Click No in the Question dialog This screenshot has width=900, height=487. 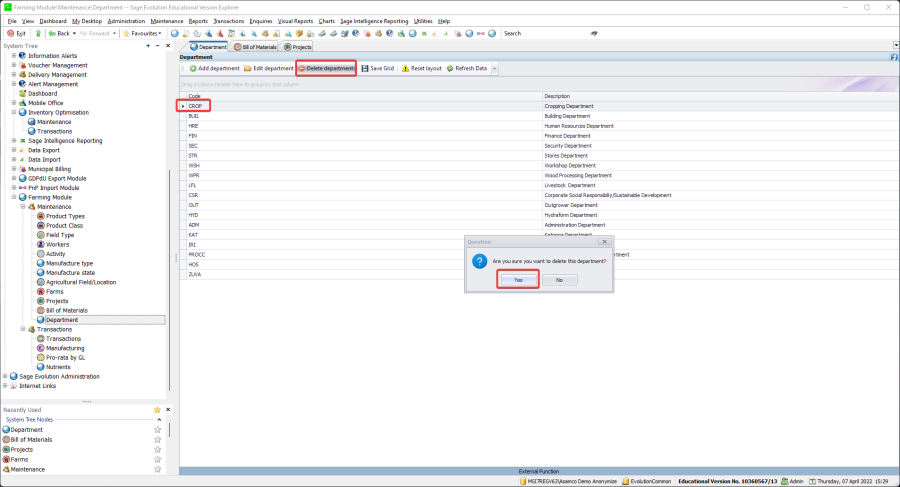coord(559,280)
